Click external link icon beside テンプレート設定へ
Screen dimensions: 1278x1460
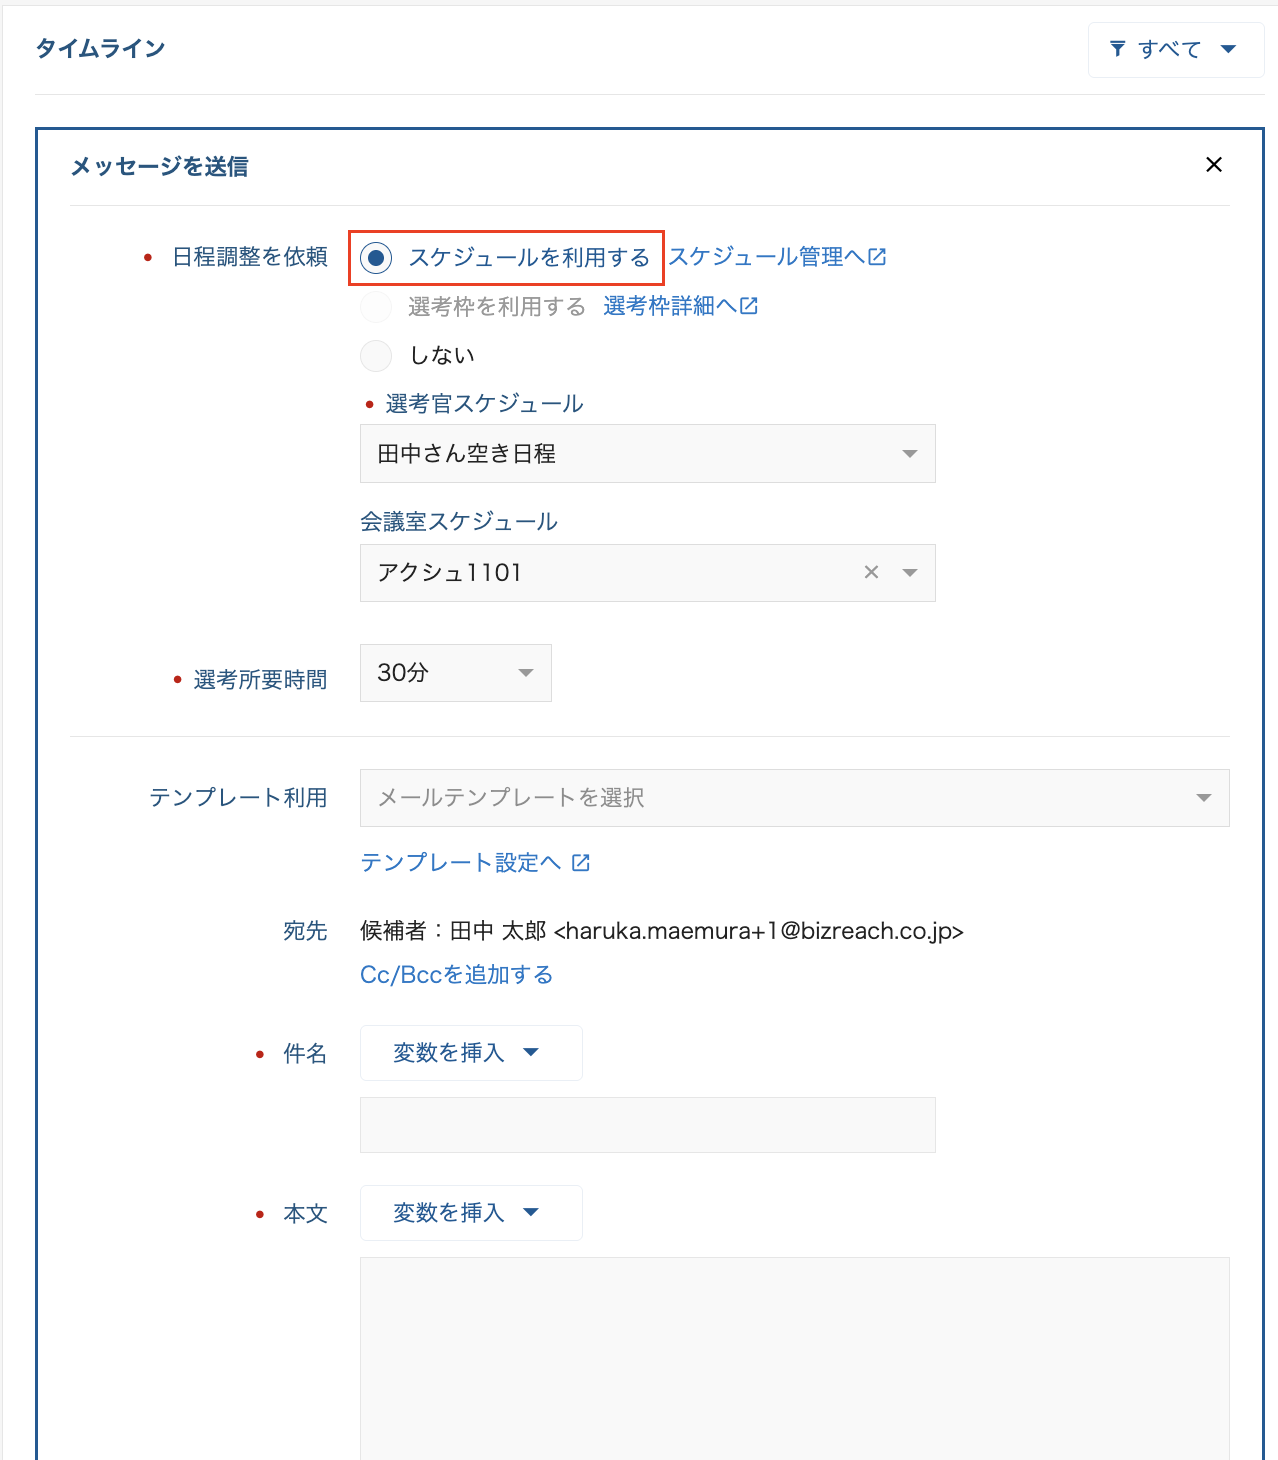point(581,863)
